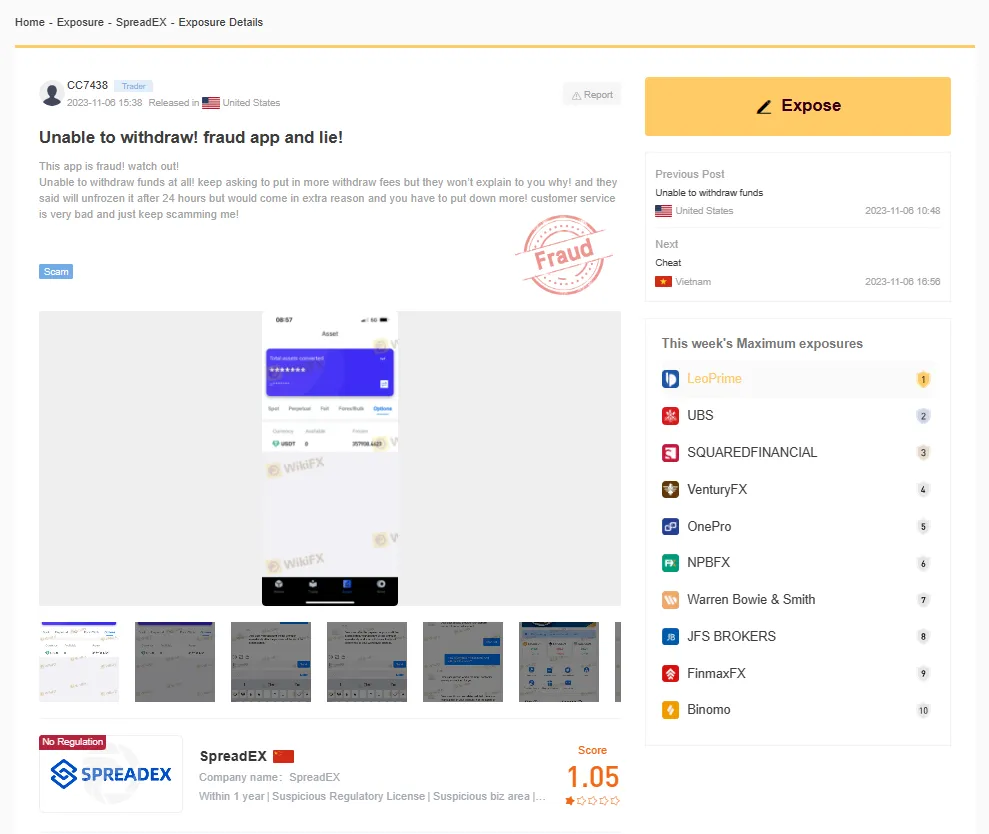Open Warren Bowie & Smith link

pyautogui.click(x=751, y=599)
